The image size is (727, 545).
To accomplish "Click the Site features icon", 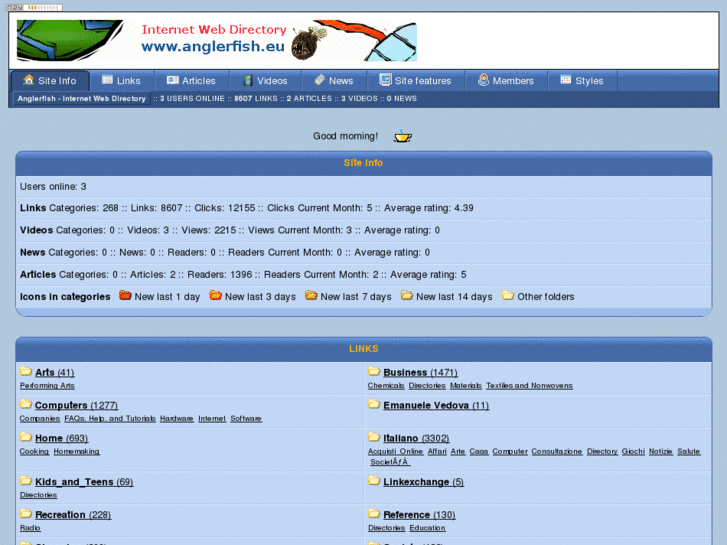I will tap(385, 80).
